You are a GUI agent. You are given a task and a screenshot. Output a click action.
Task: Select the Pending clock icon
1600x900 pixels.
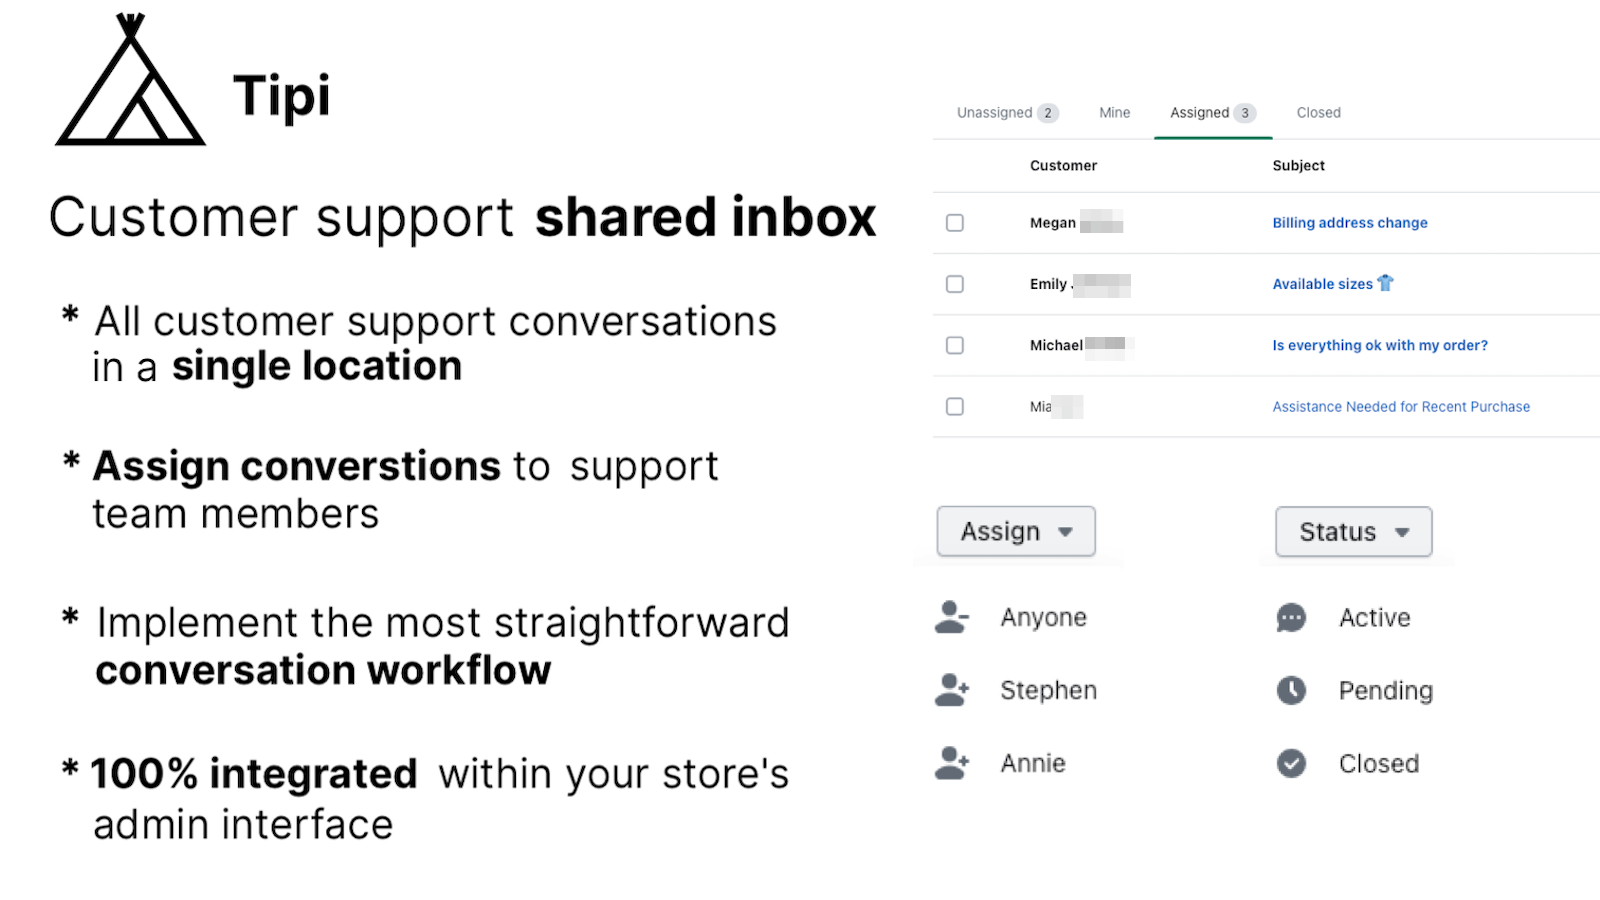pyautogui.click(x=1291, y=690)
